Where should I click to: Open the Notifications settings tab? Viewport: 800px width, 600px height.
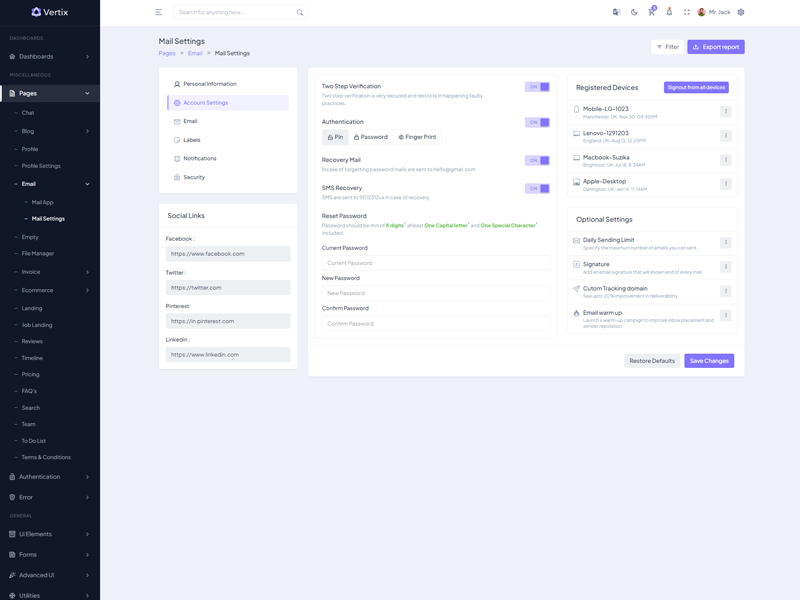point(200,159)
